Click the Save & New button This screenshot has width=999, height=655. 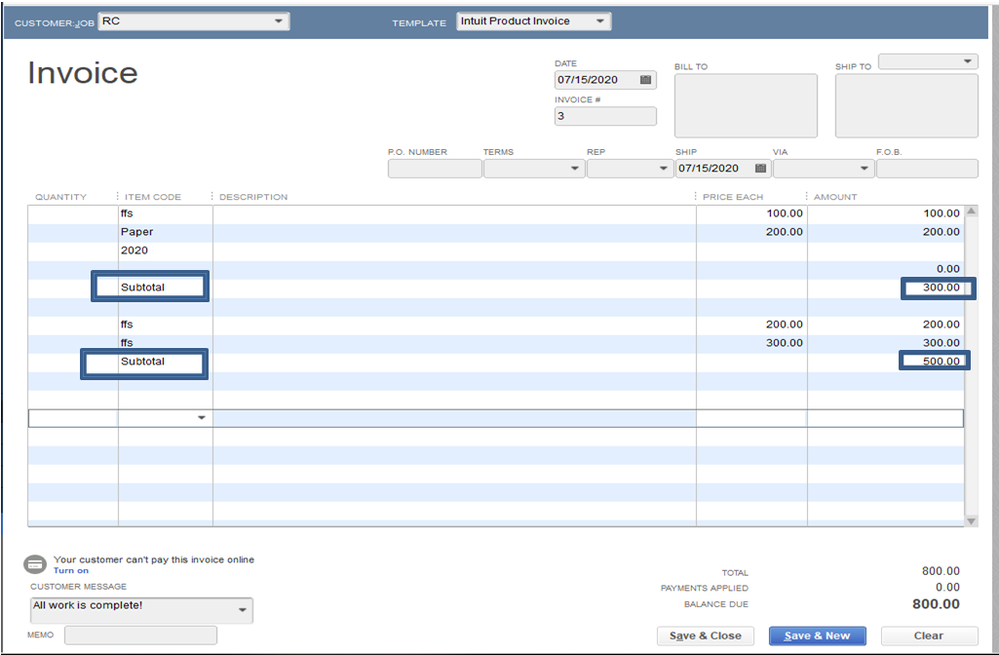click(x=817, y=636)
